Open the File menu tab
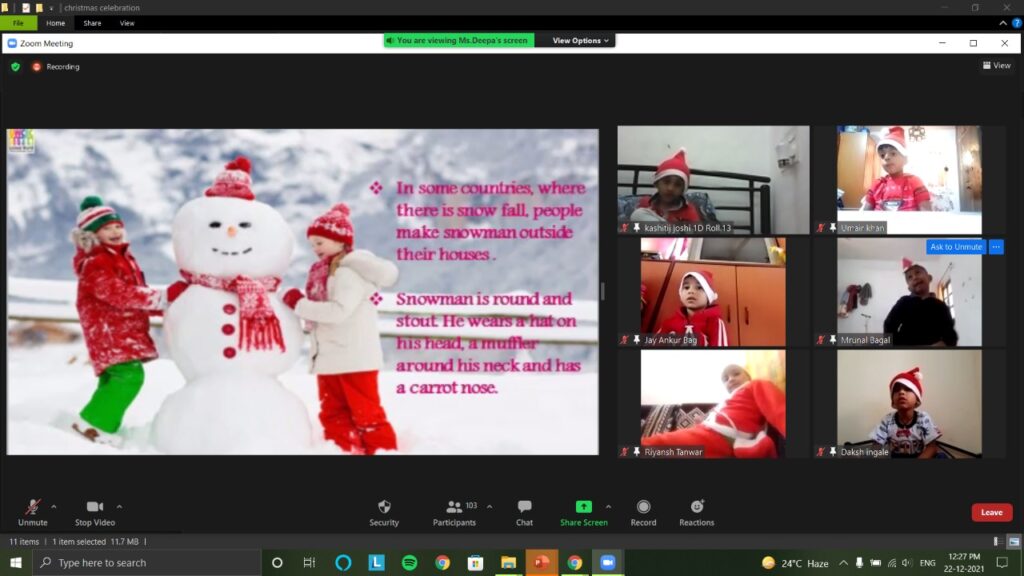 pos(19,23)
